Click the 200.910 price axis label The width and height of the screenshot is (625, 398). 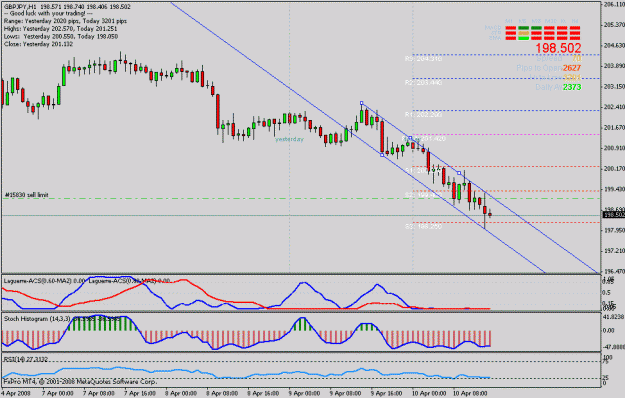pos(614,148)
